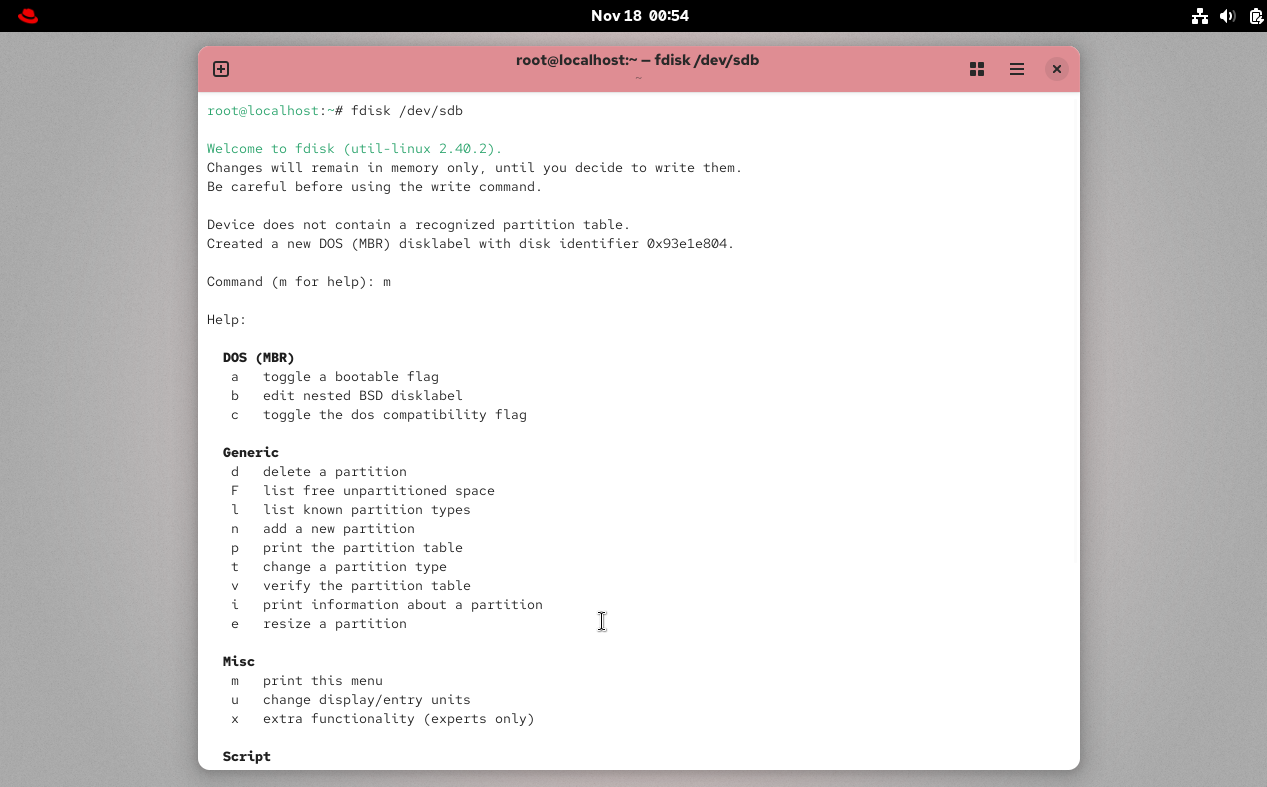Click the window title 'root@localhost:~ — fdisk /dev/sdb'
The width and height of the screenshot is (1267, 787).
[x=638, y=60]
